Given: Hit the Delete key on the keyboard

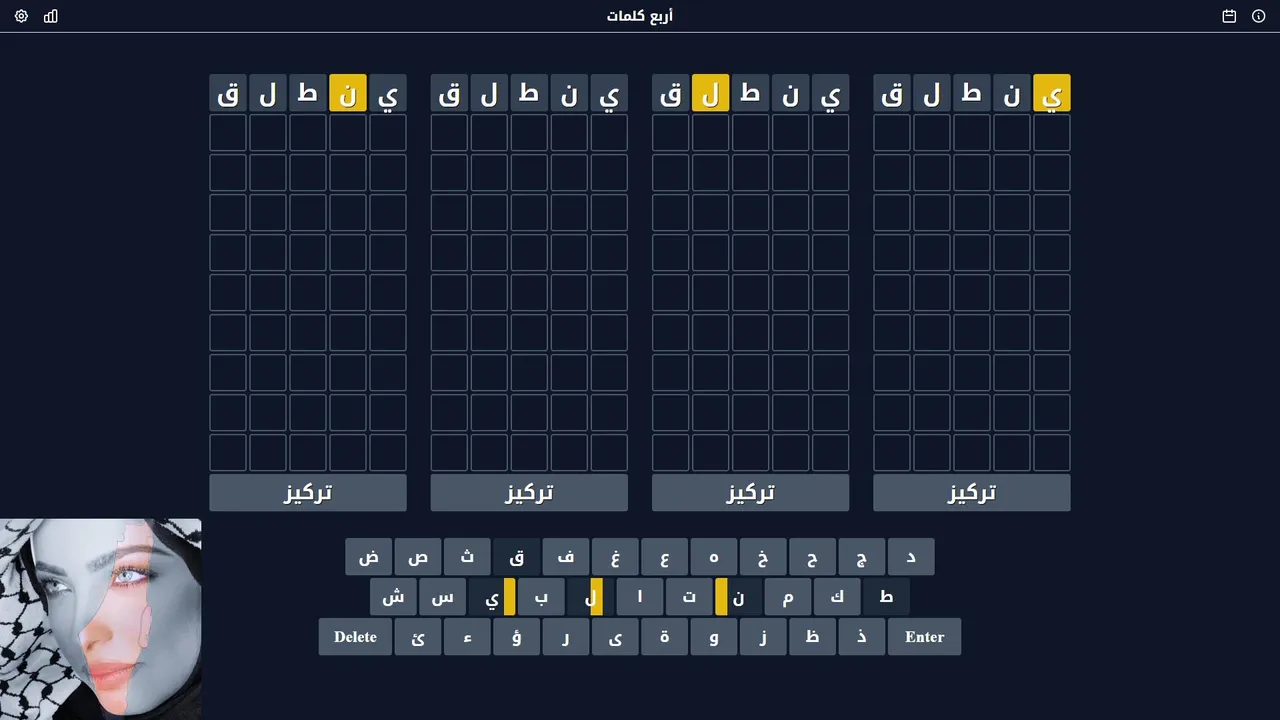Looking at the screenshot, I should pos(355,637).
